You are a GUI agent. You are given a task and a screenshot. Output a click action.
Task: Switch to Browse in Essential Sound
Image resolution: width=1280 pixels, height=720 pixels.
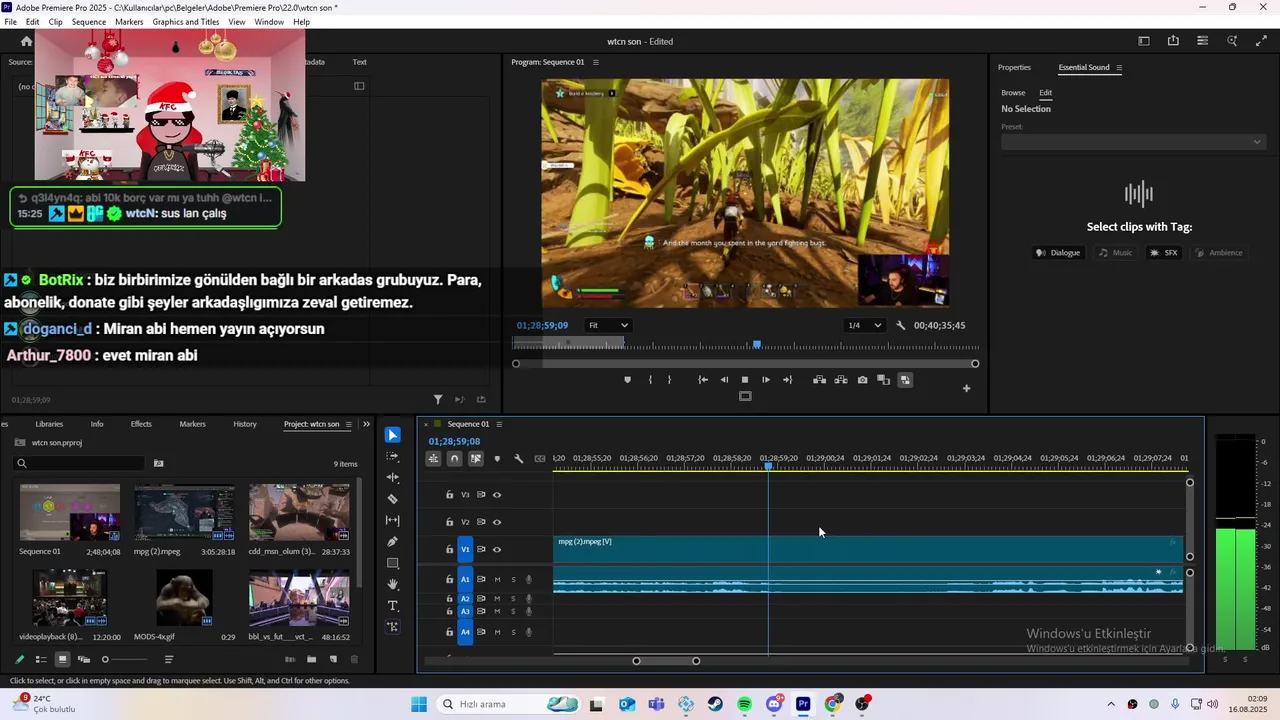point(1013,93)
